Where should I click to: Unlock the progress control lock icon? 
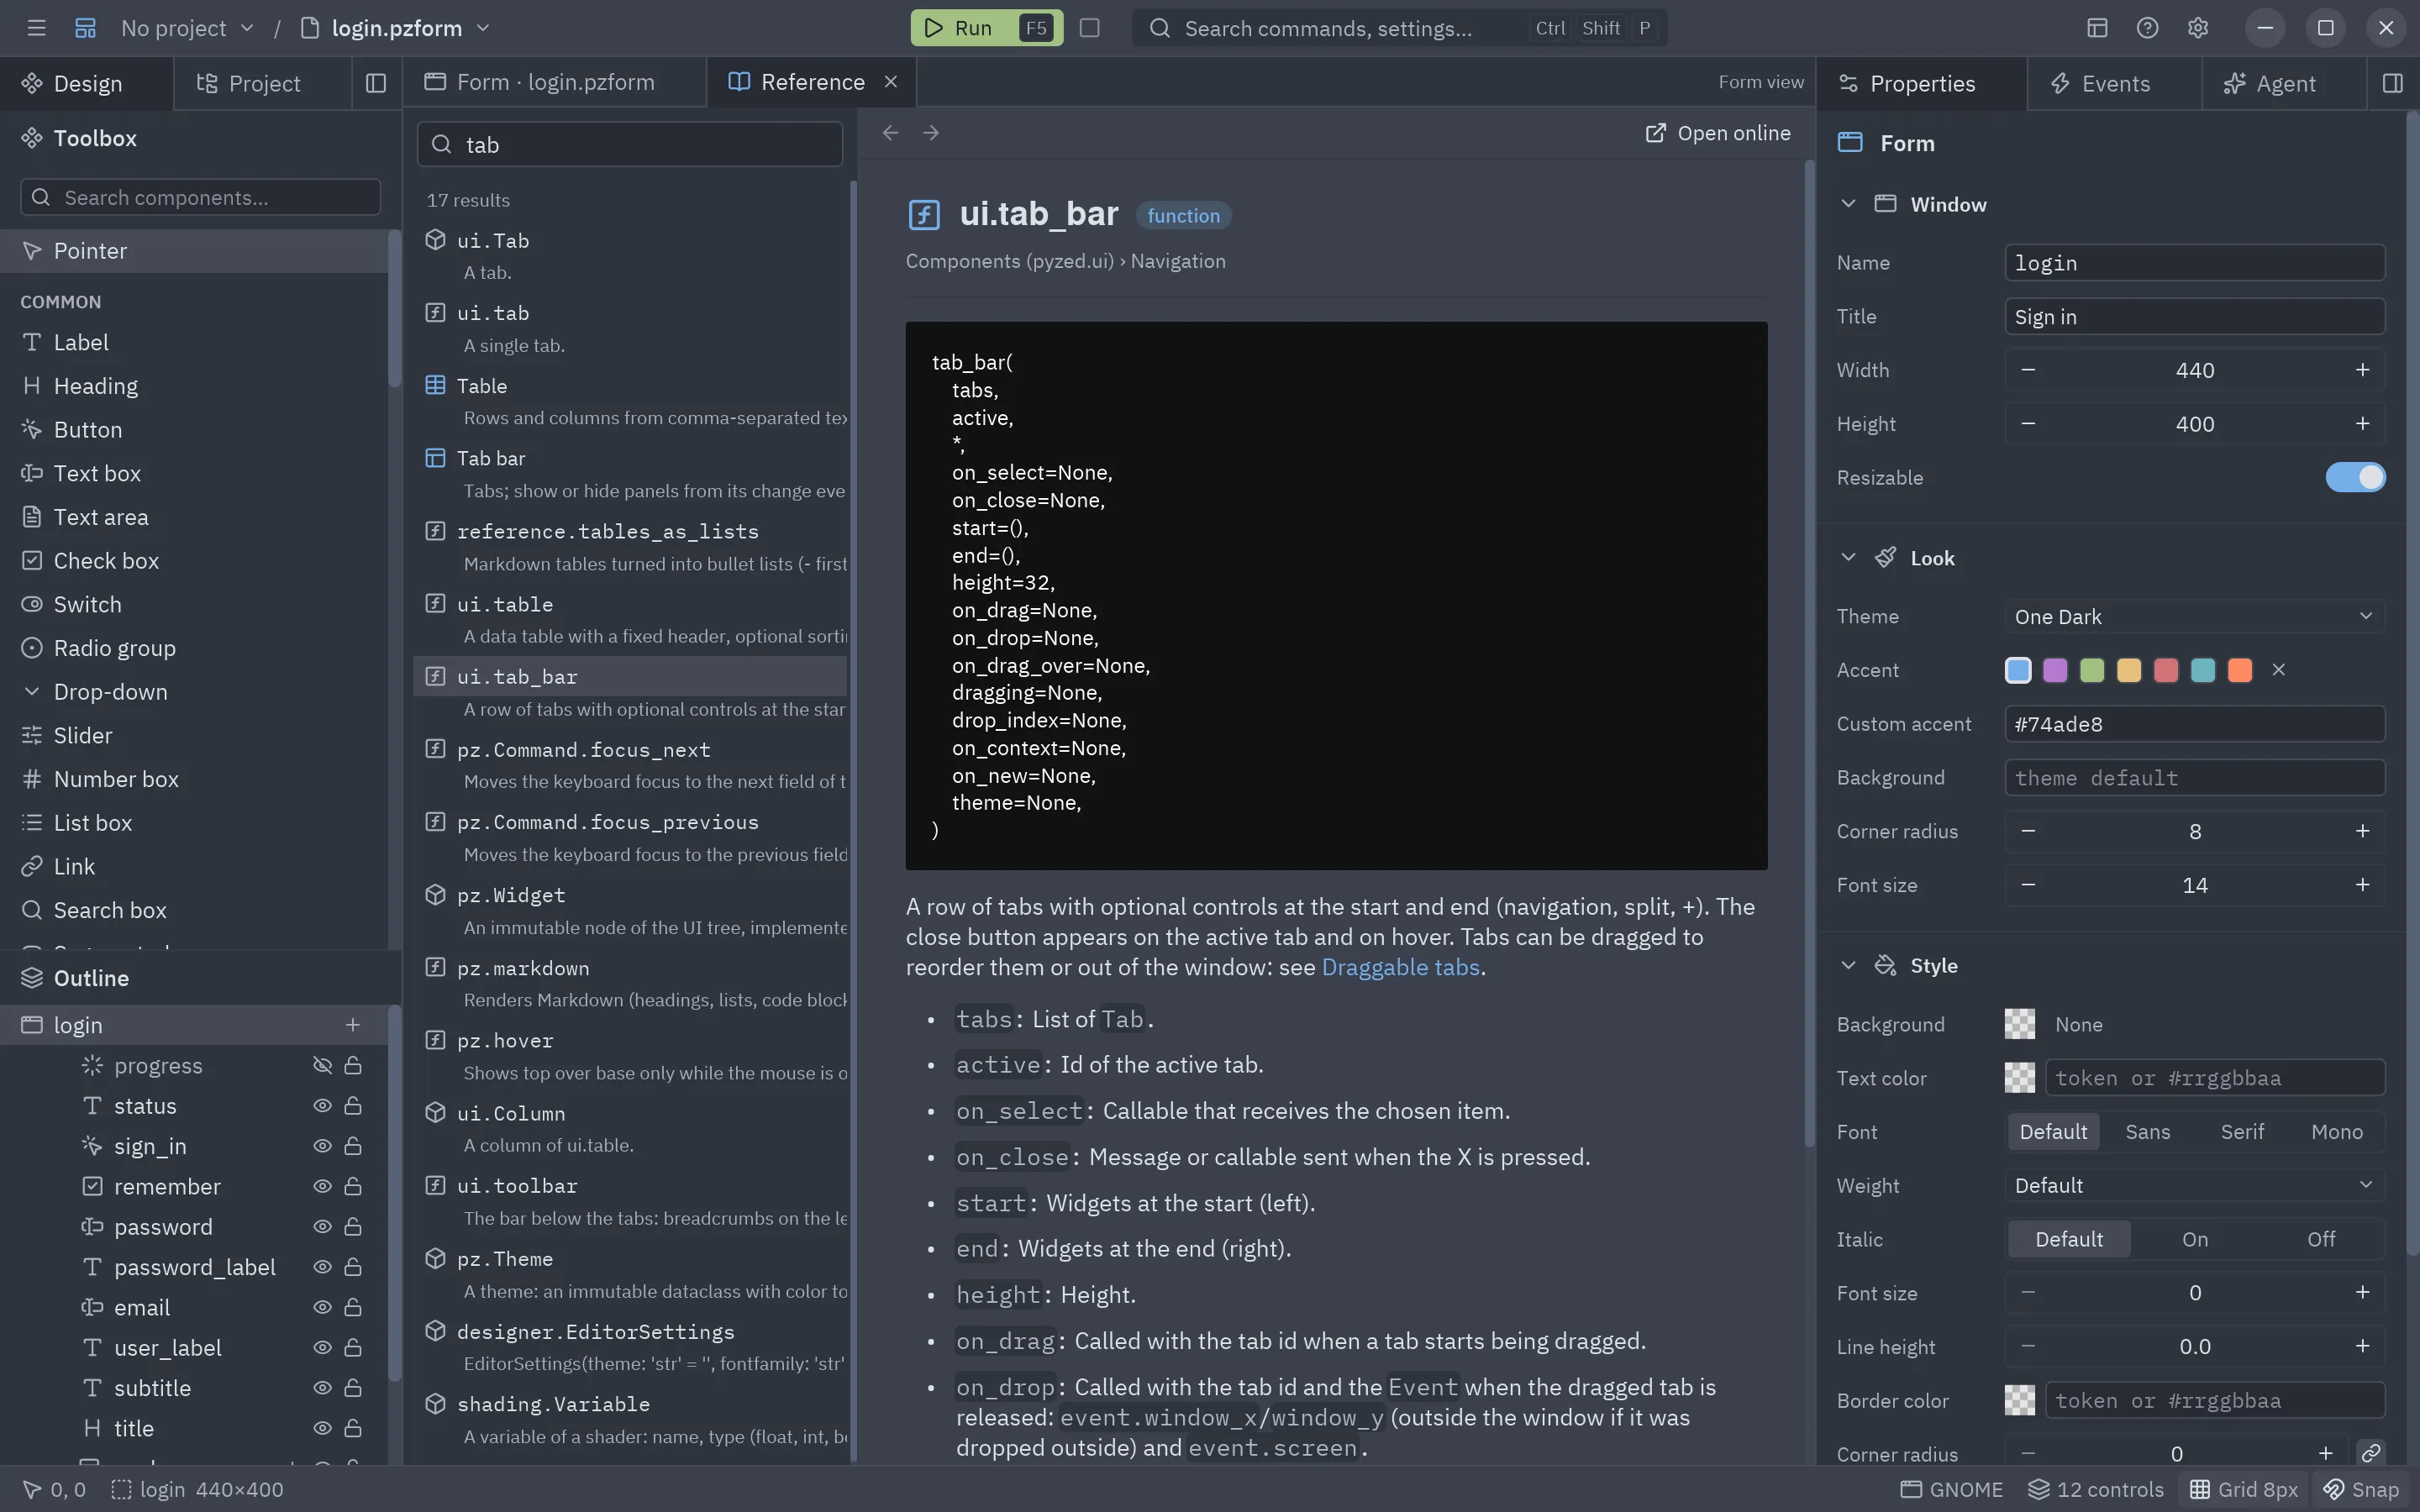(x=353, y=1065)
